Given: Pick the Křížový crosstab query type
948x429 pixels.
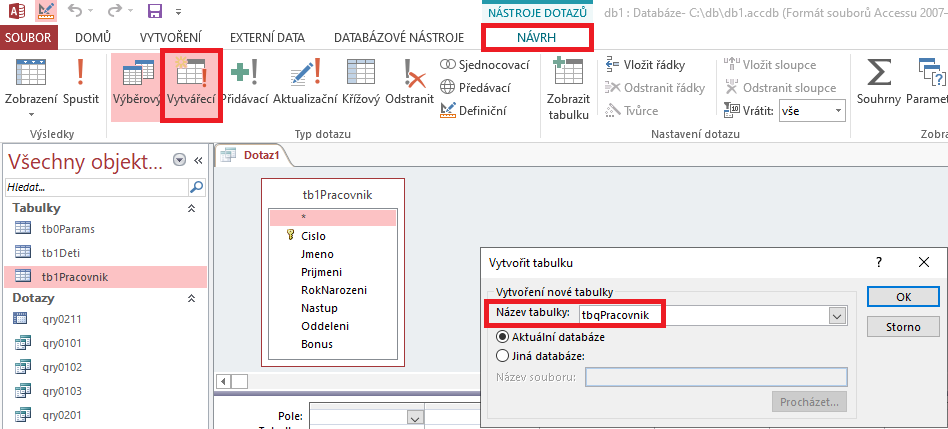Looking at the screenshot, I should point(360,81).
